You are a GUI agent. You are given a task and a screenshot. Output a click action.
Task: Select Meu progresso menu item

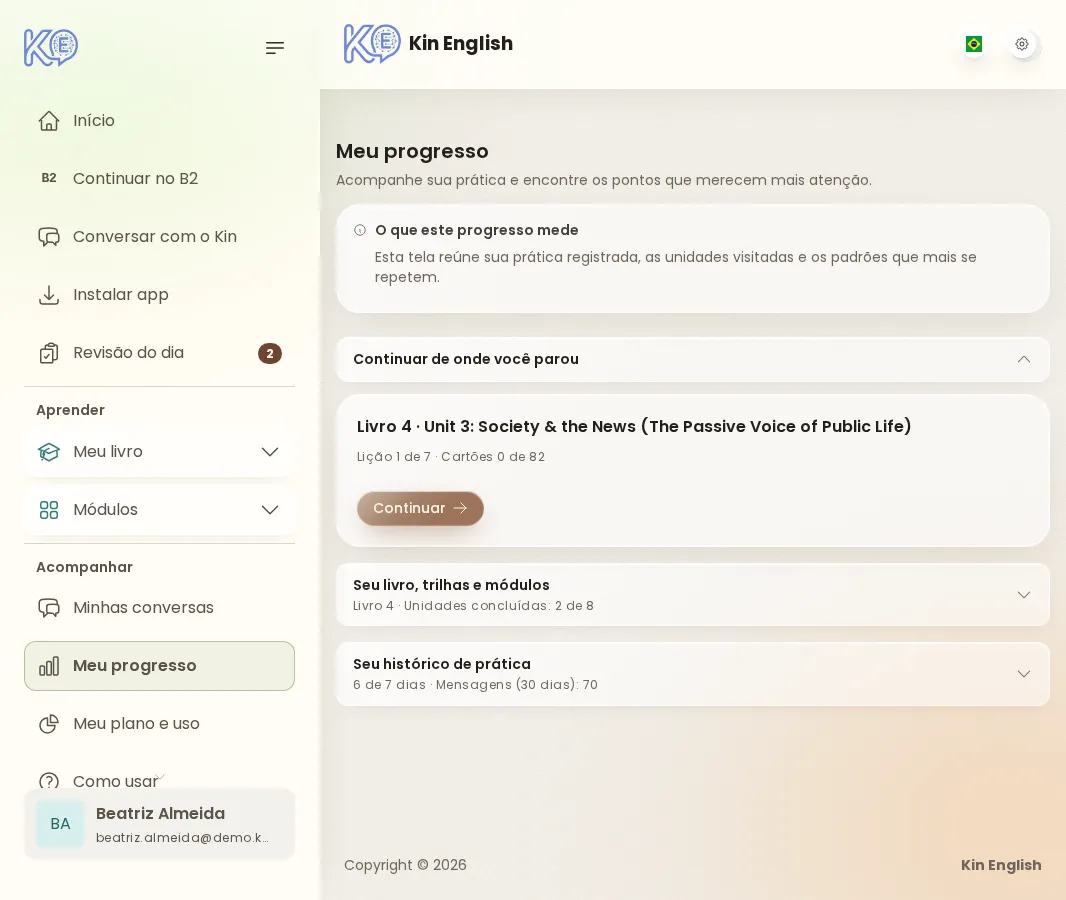pyautogui.click(x=159, y=666)
